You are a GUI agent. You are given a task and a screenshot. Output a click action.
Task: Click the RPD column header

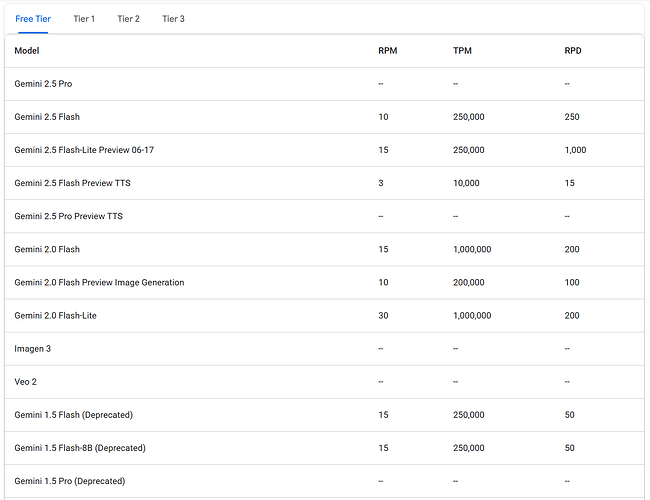573,50
